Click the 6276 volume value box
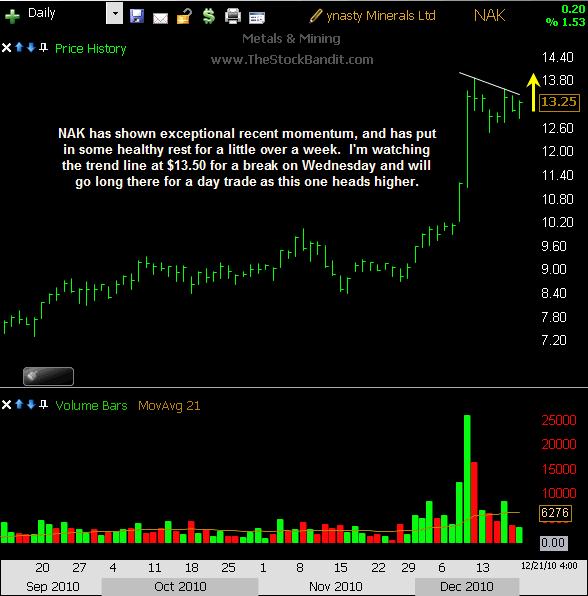This screenshot has width=588, height=596. click(555, 513)
